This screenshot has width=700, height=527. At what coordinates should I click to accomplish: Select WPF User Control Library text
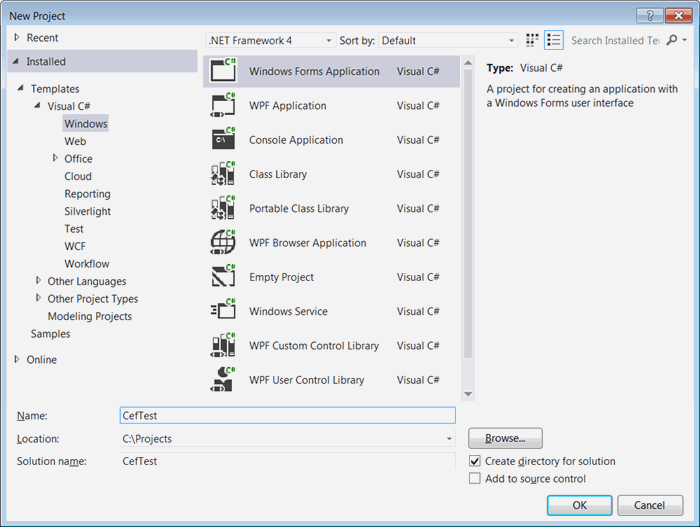point(307,380)
